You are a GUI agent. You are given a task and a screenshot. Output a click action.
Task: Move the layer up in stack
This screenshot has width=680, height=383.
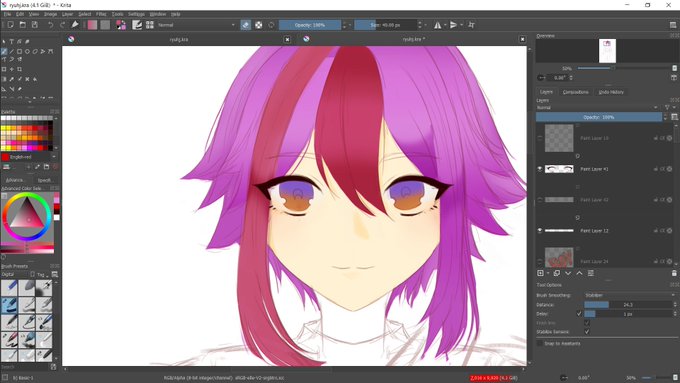[x=579, y=273]
